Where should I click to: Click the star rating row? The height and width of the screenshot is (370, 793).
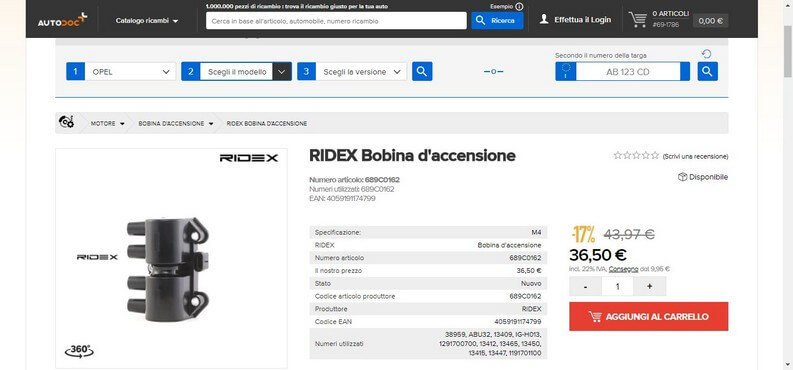(636, 155)
